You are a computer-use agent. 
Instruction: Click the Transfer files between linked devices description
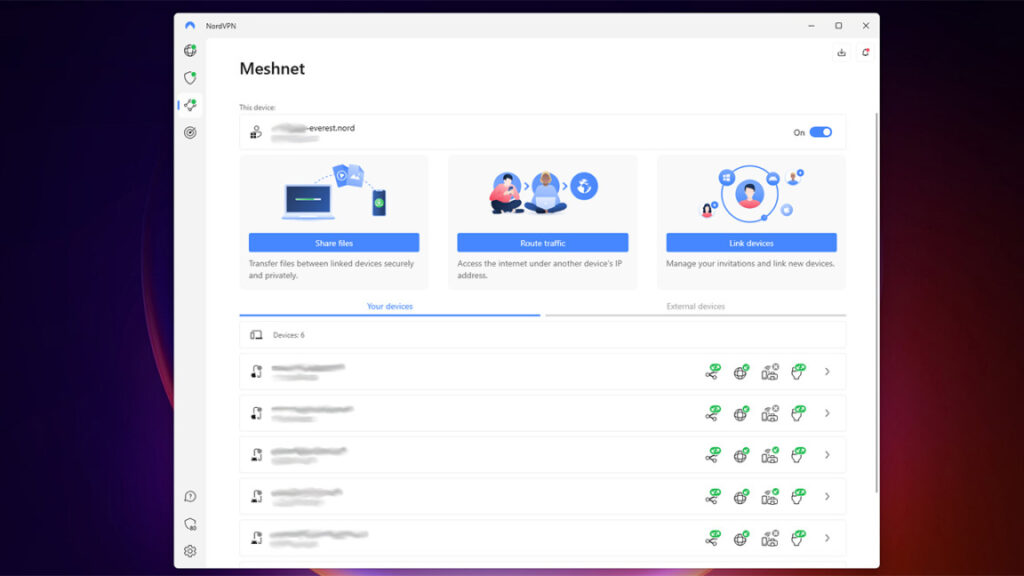(331, 270)
